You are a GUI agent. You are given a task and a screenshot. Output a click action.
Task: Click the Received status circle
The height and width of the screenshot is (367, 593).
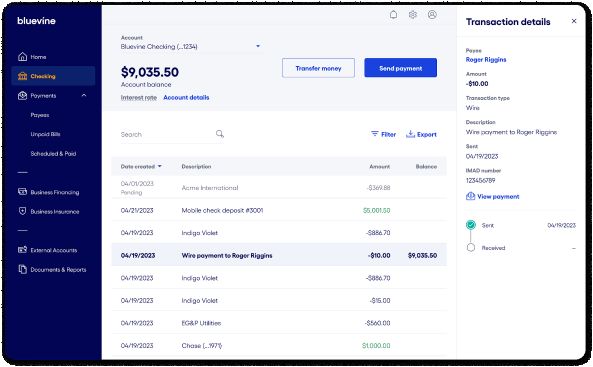click(x=471, y=248)
